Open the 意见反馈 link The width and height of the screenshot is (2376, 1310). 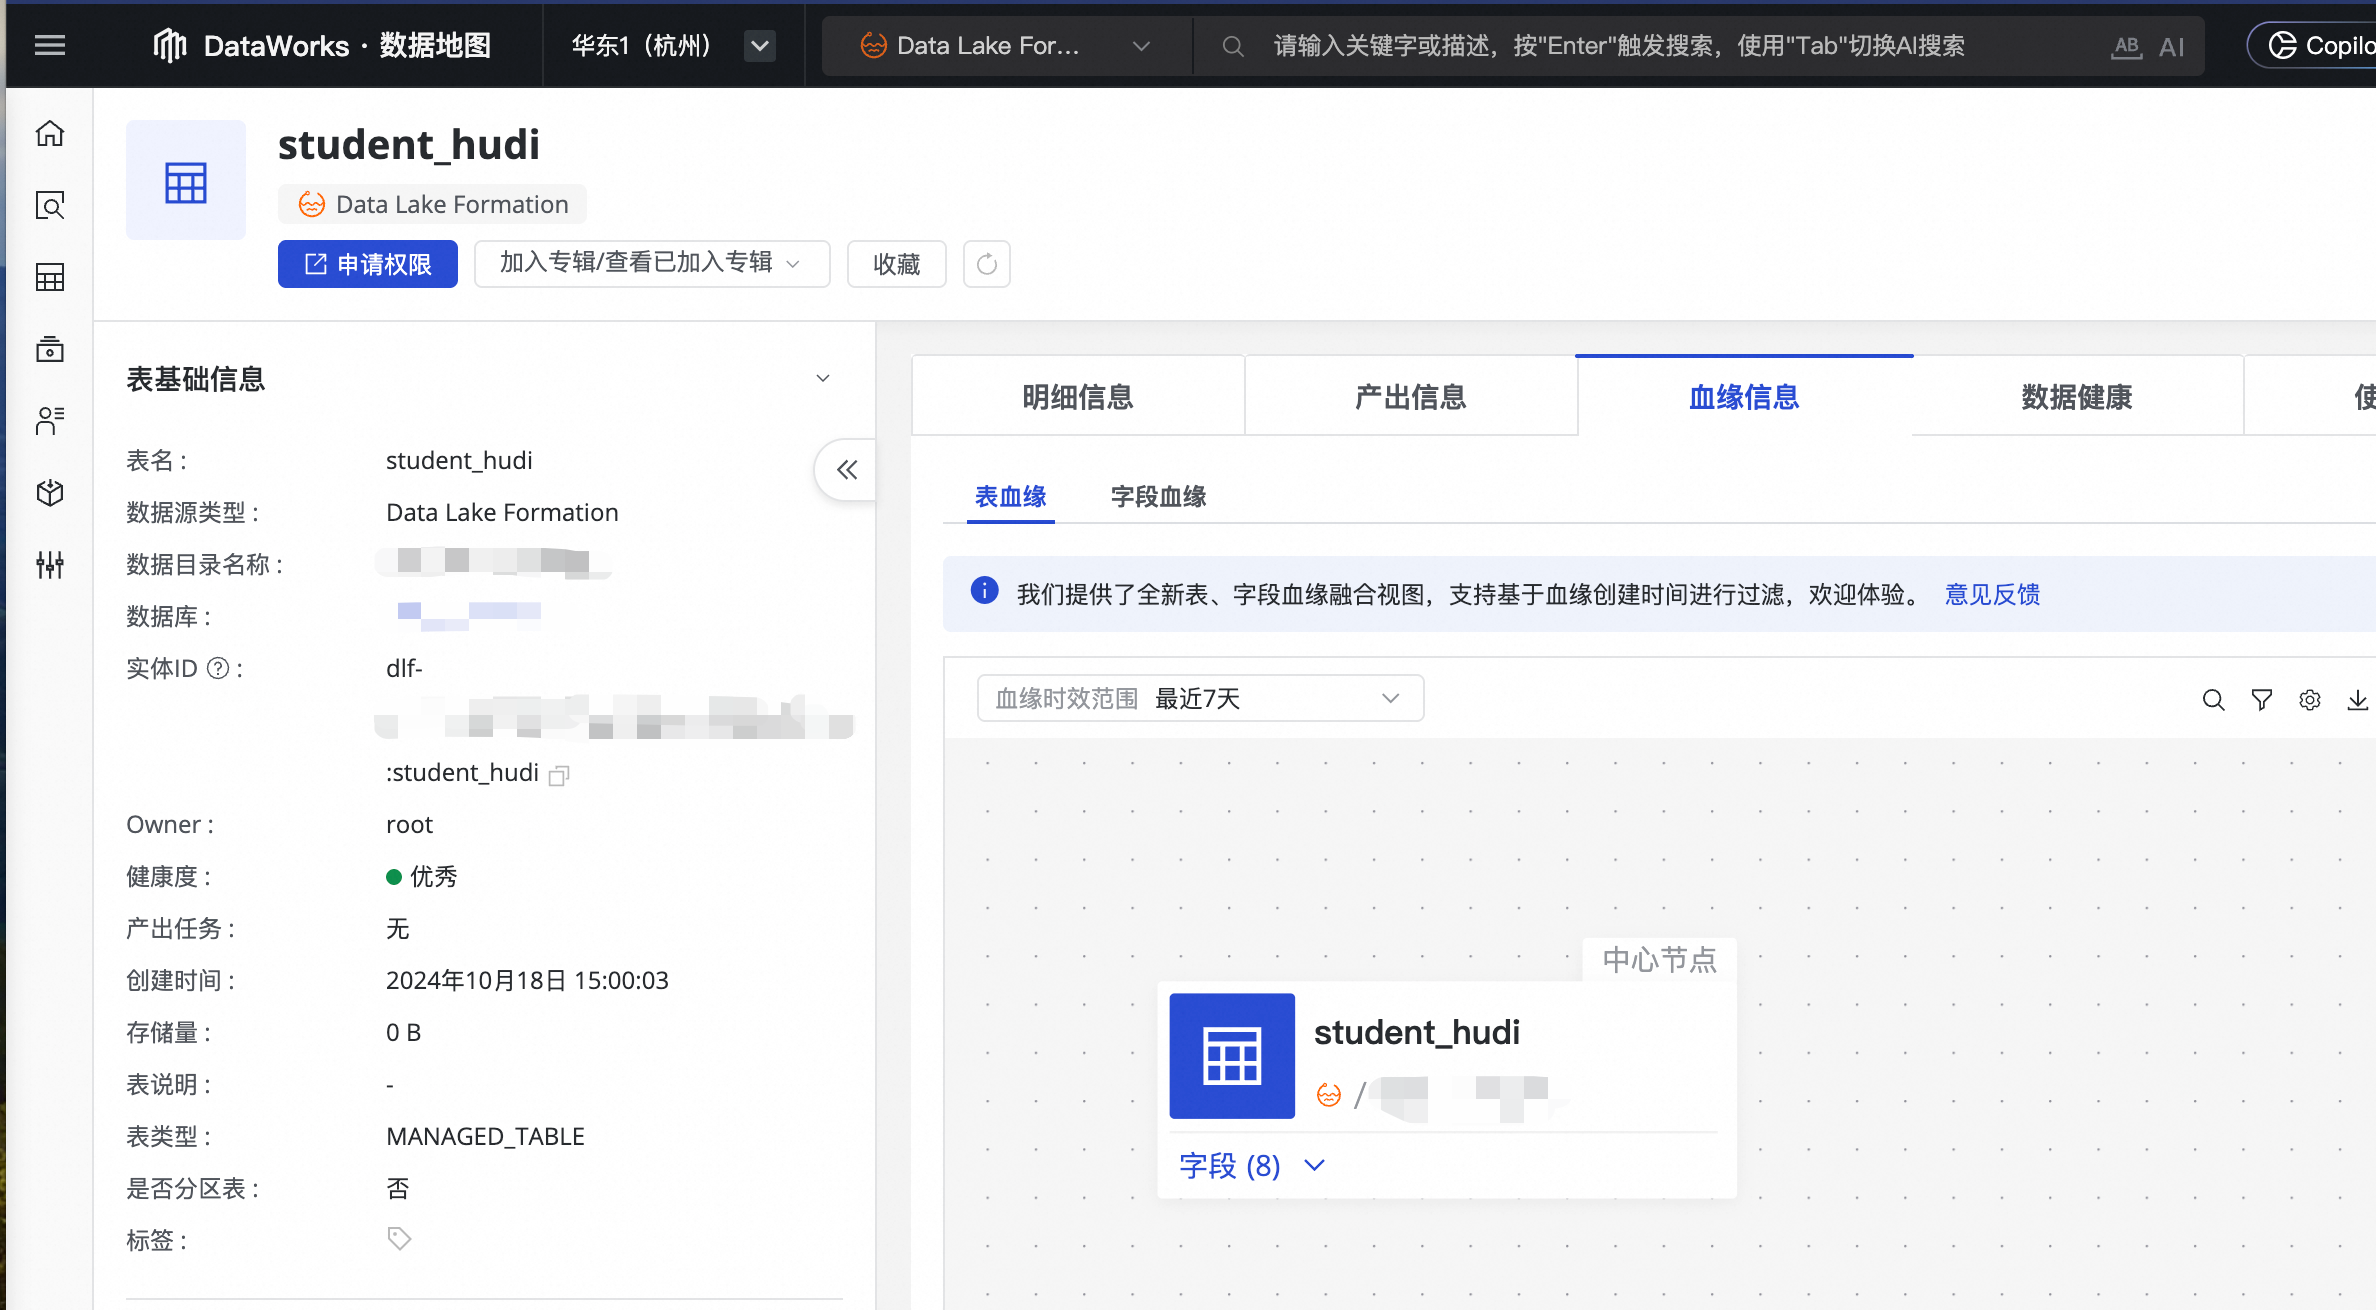(x=1992, y=595)
